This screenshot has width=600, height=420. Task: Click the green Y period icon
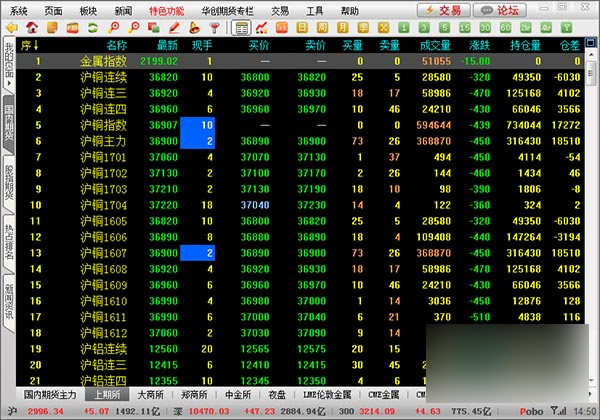point(566,28)
